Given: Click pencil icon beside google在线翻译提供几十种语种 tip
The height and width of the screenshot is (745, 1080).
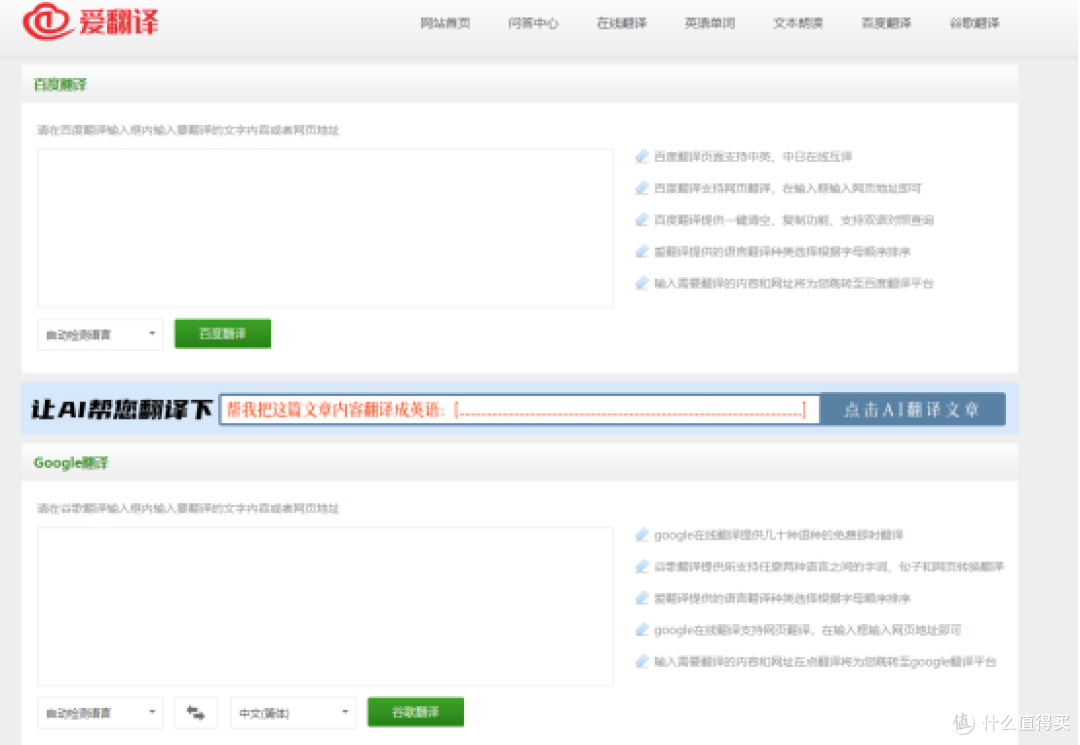Looking at the screenshot, I should click(642, 535).
